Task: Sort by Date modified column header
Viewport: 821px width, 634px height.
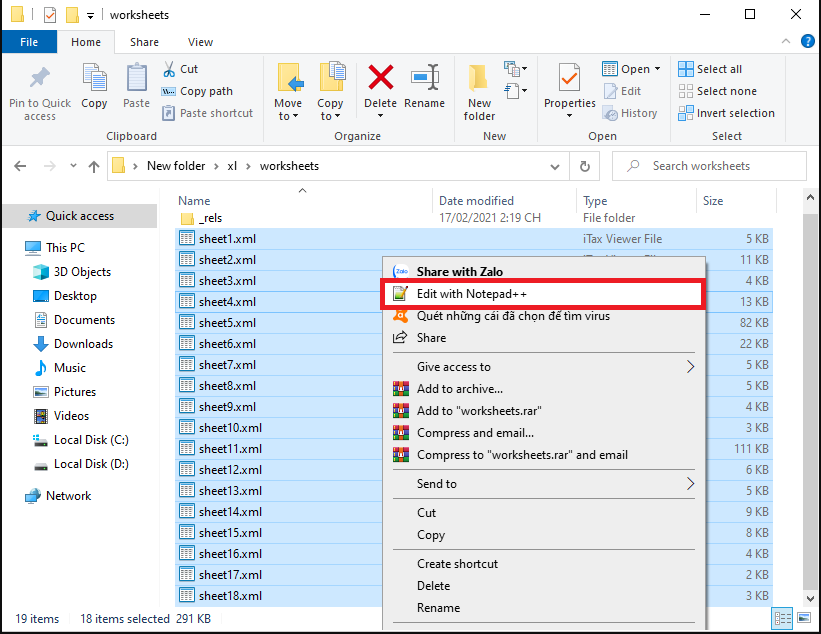Action: click(476, 201)
